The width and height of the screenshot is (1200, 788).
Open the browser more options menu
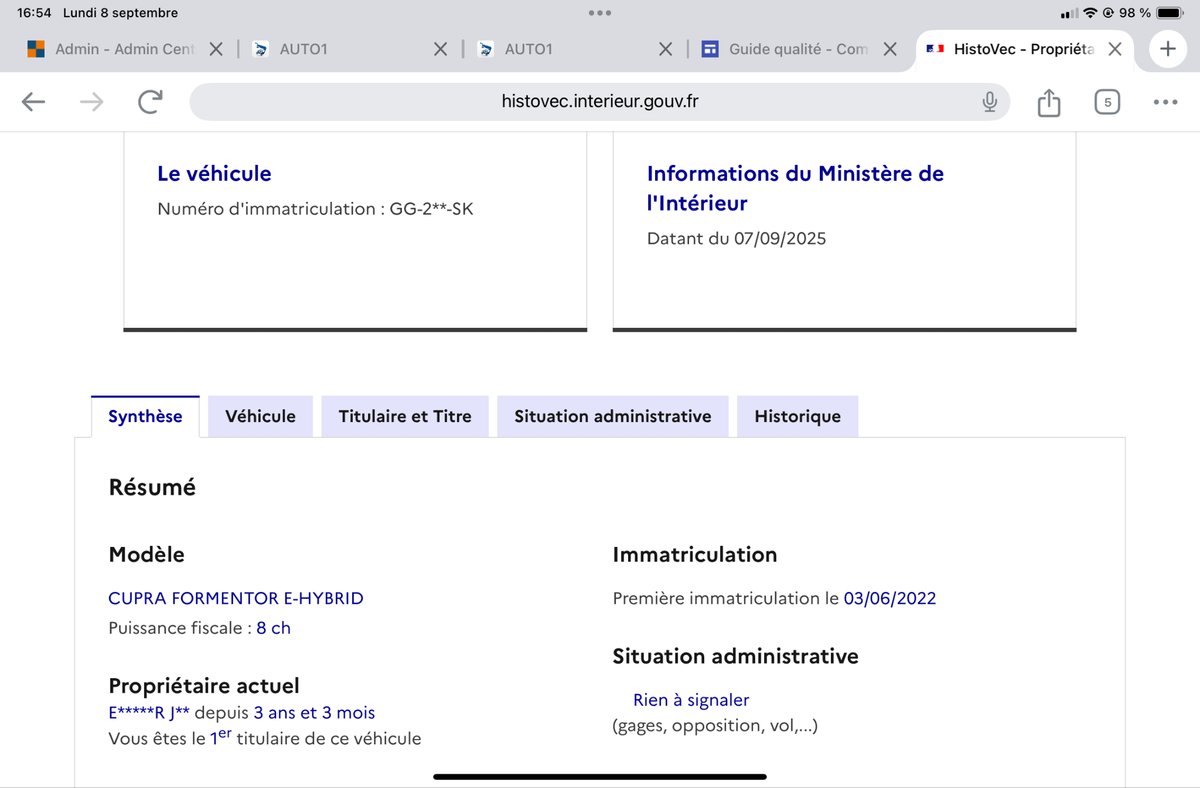[1165, 102]
